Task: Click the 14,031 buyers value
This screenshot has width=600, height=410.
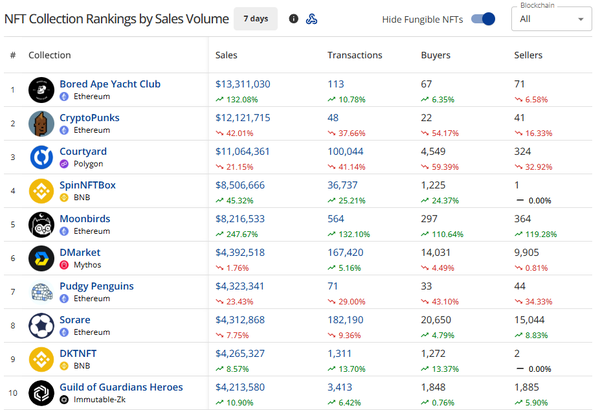Action: (x=435, y=252)
